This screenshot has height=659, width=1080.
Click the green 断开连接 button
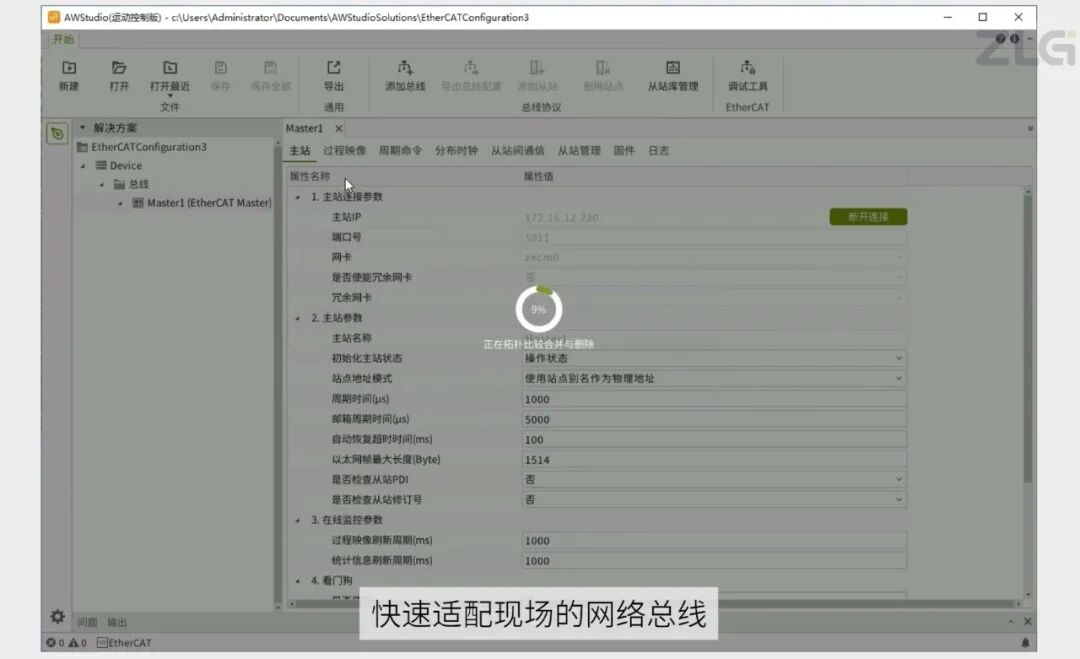[868, 217]
